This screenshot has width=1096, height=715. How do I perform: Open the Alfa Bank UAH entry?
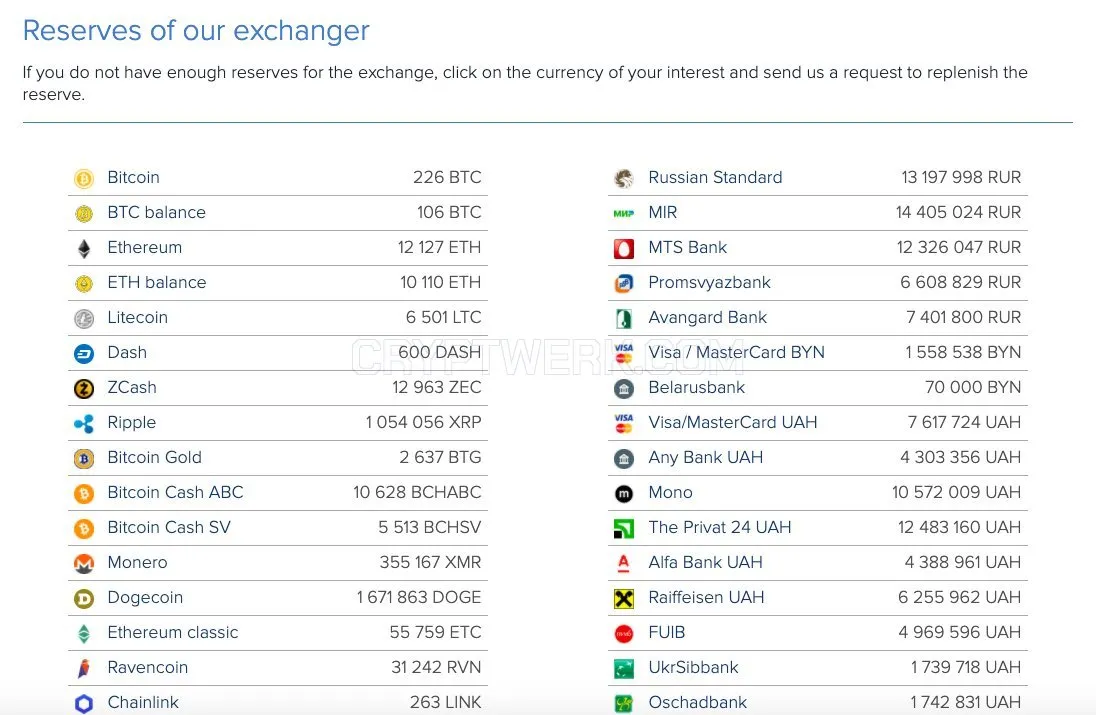[818, 563]
